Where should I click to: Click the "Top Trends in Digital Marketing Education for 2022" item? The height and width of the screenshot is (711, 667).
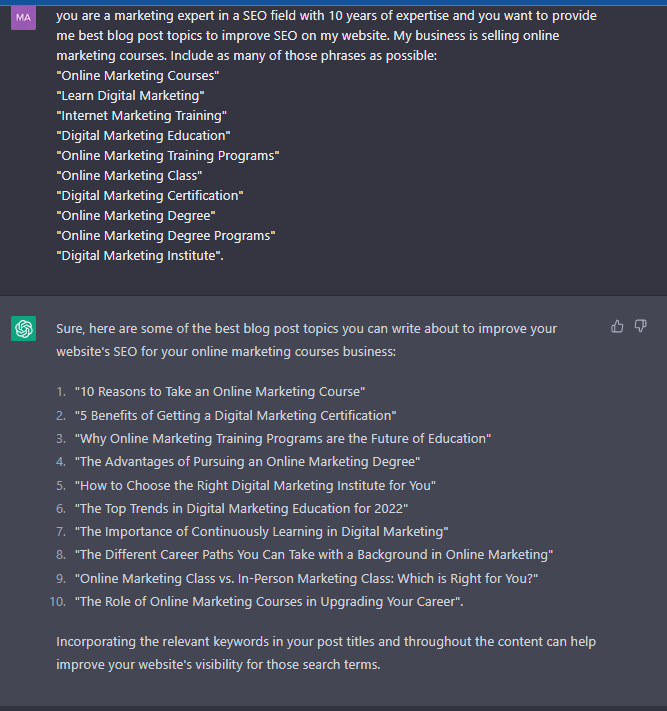click(241, 508)
